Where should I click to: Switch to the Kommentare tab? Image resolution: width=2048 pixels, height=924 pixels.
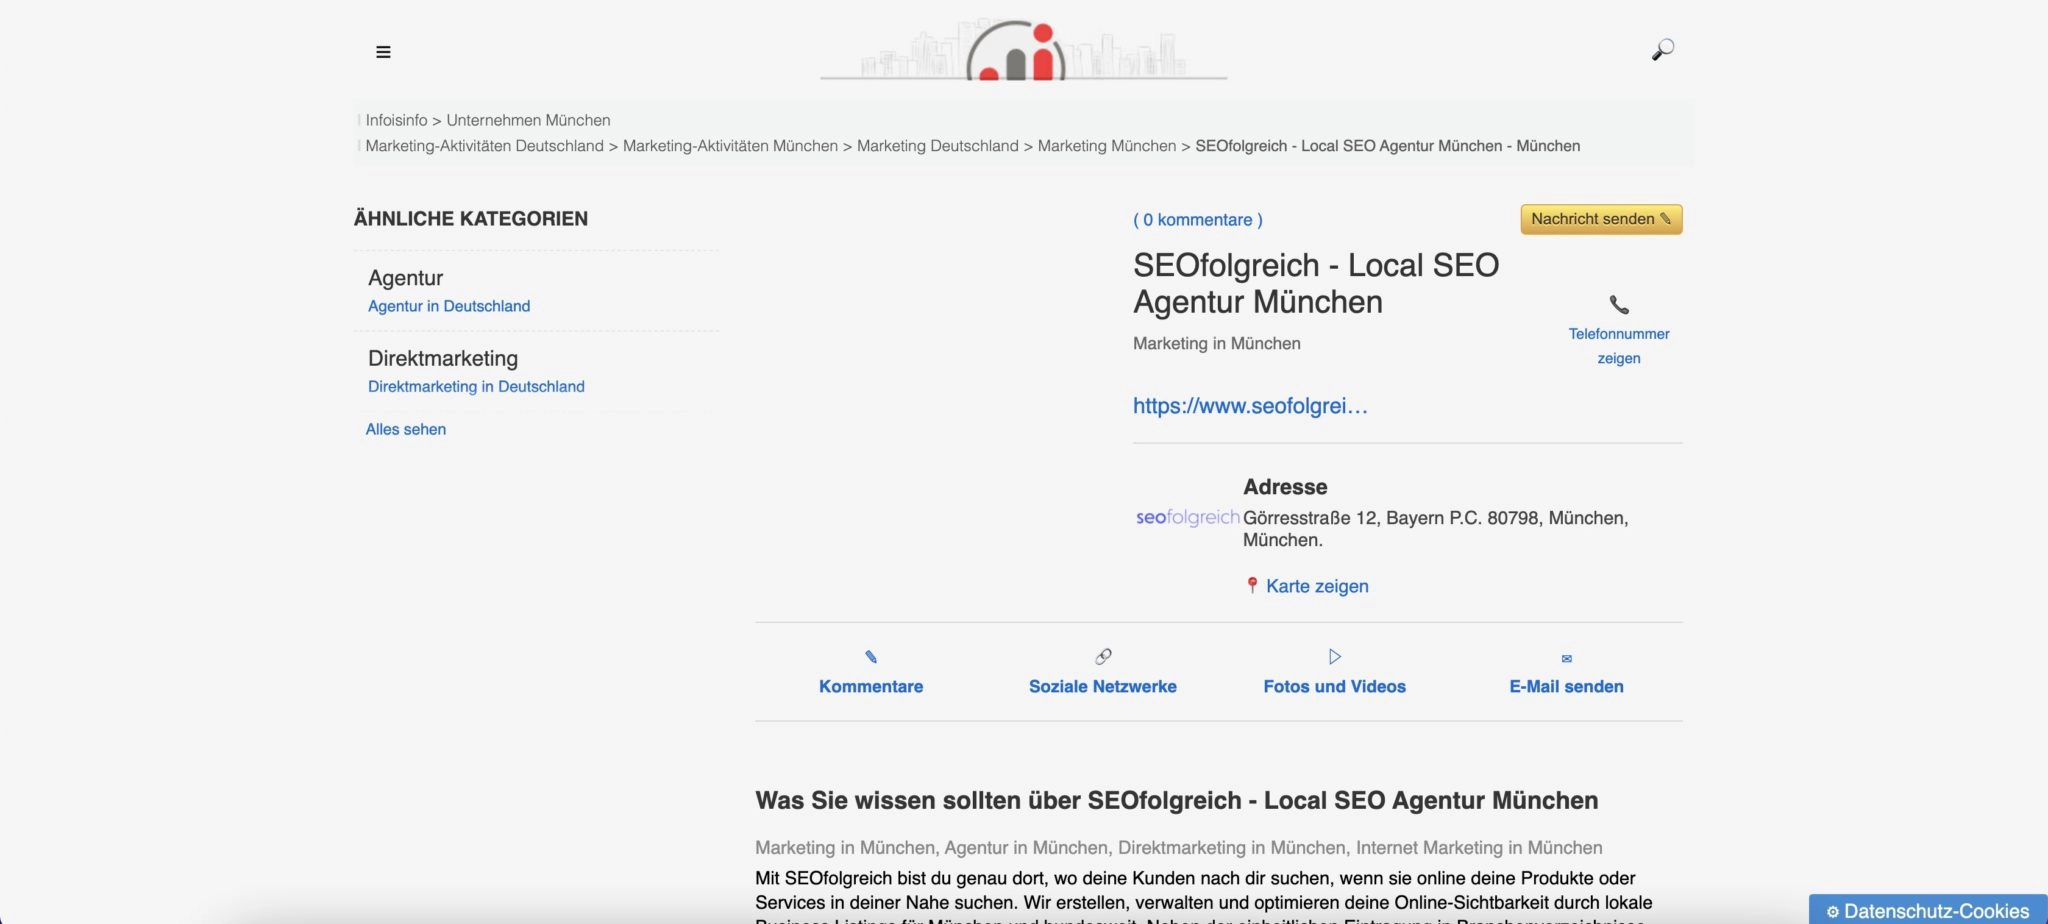871,687
